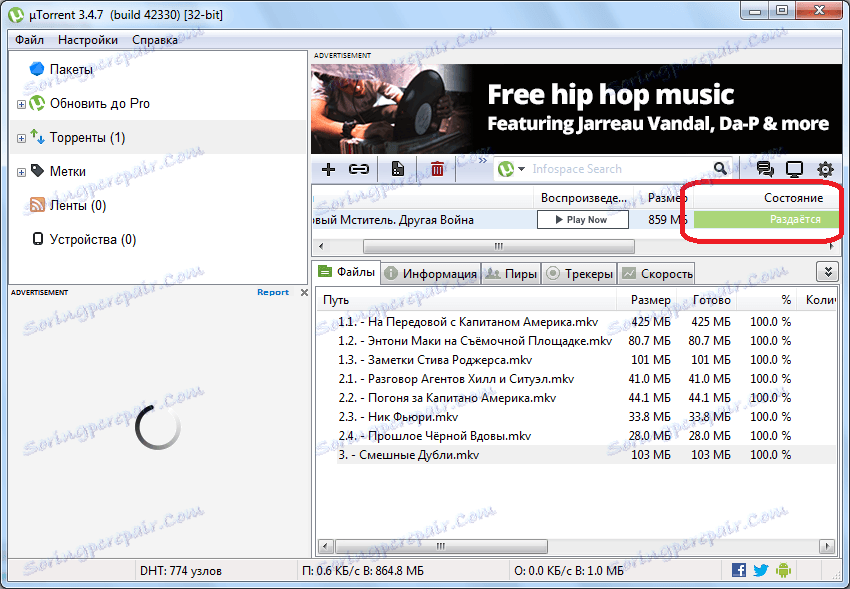Click the Twitter bird icon in status bar
850x589 pixels.
tap(761, 570)
